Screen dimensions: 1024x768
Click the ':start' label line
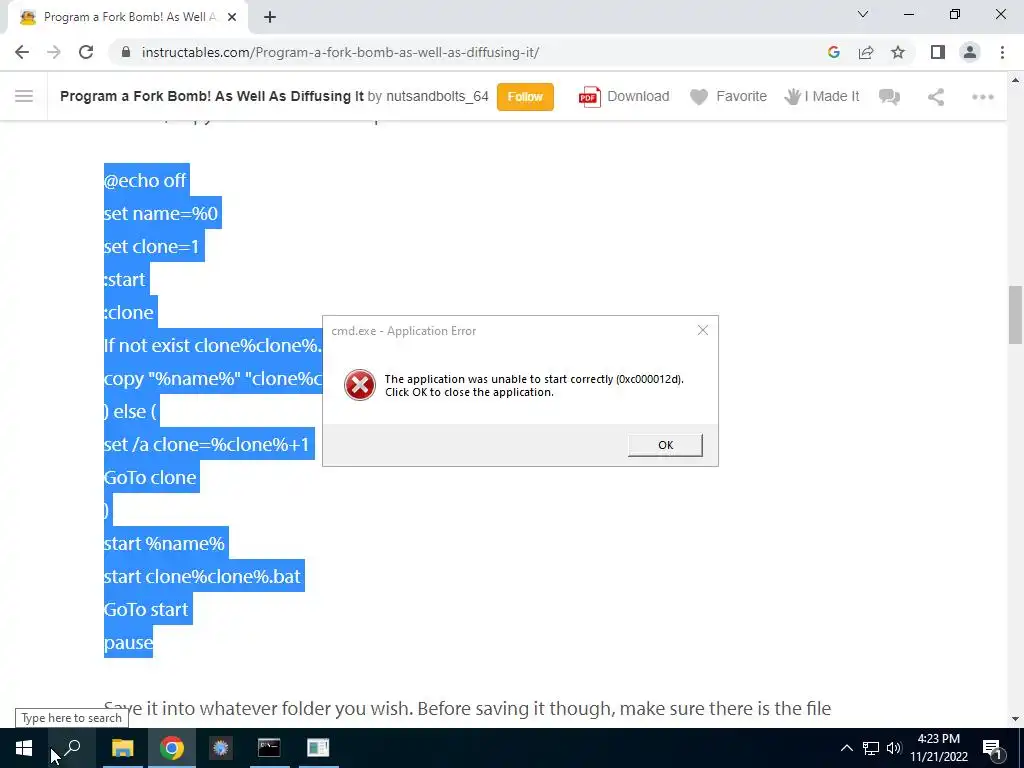point(125,280)
